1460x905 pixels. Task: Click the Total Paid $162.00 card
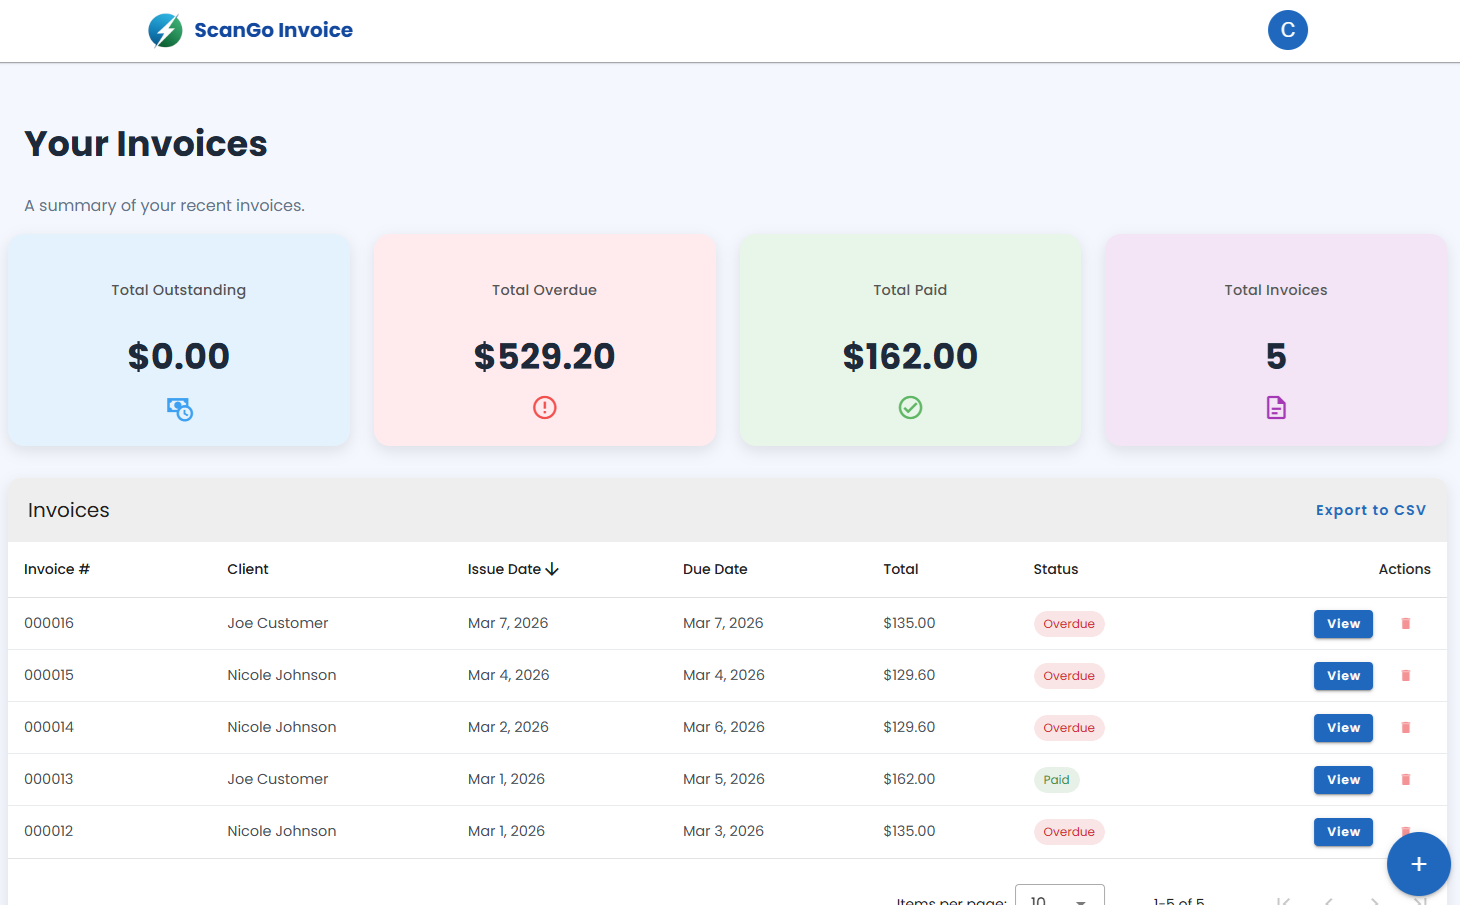910,340
